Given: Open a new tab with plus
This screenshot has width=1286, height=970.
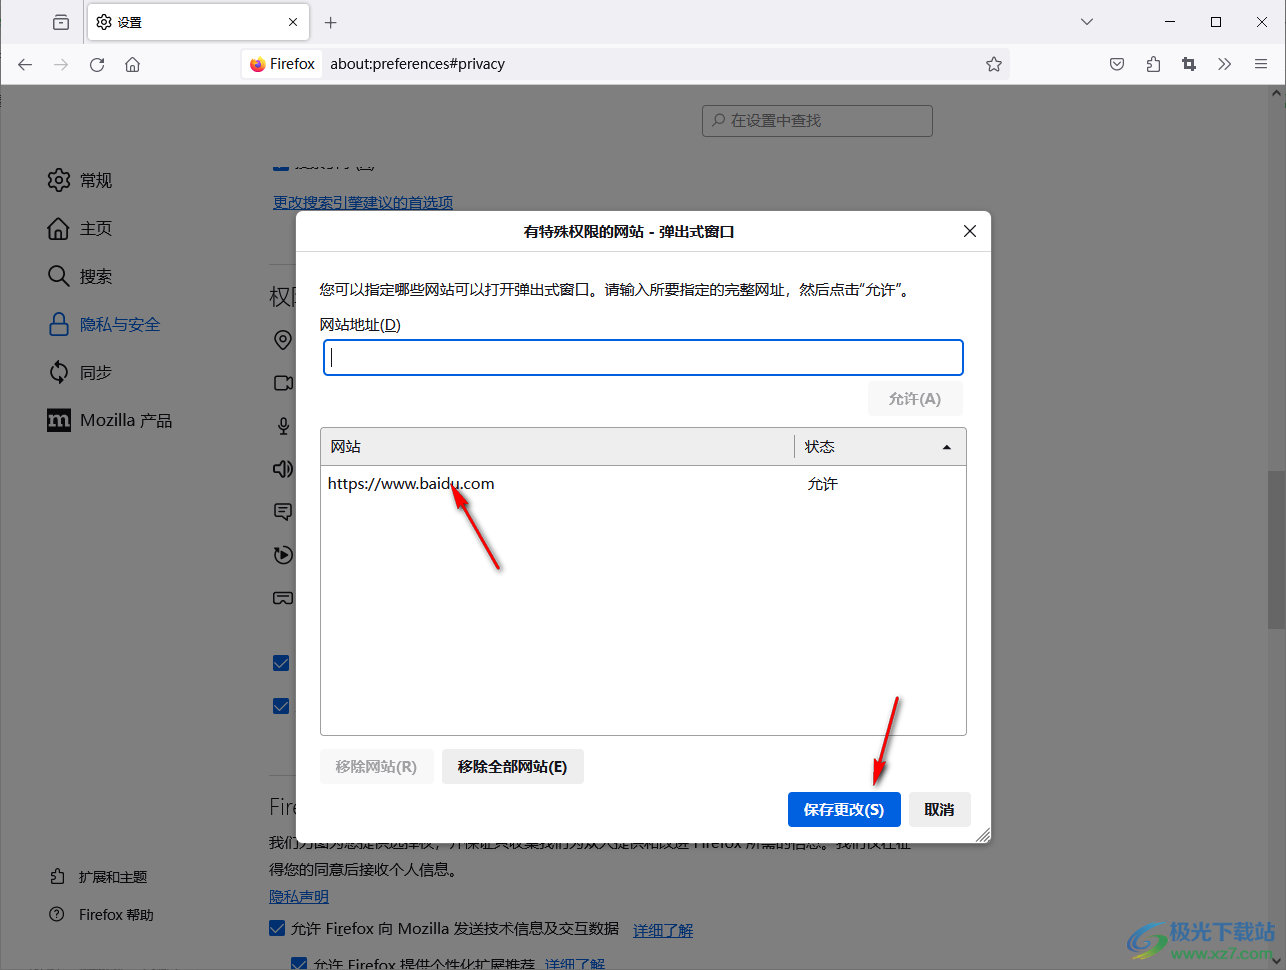Looking at the screenshot, I should coord(331,22).
